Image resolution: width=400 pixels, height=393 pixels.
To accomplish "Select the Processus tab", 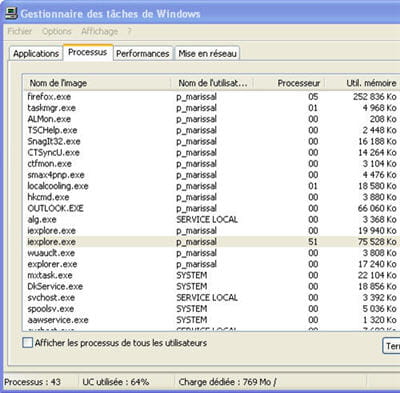I will (88, 52).
